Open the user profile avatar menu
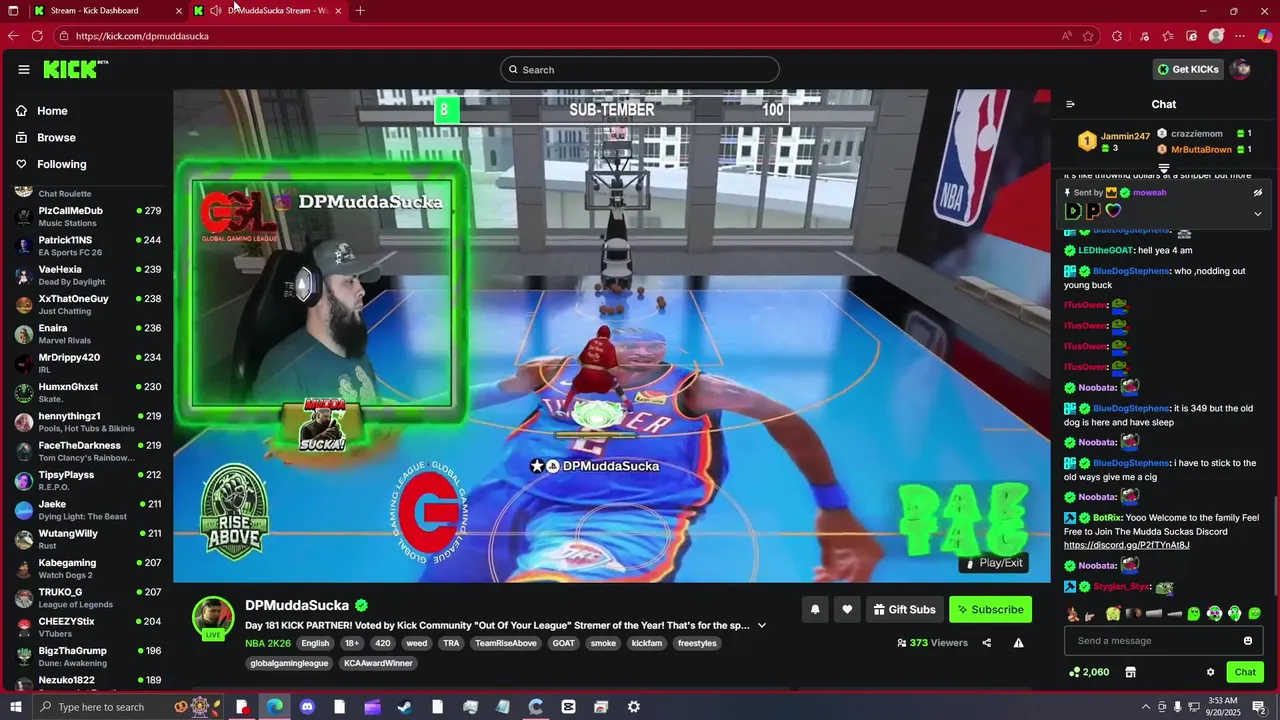The width and height of the screenshot is (1280, 720). [x=1241, y=69]
